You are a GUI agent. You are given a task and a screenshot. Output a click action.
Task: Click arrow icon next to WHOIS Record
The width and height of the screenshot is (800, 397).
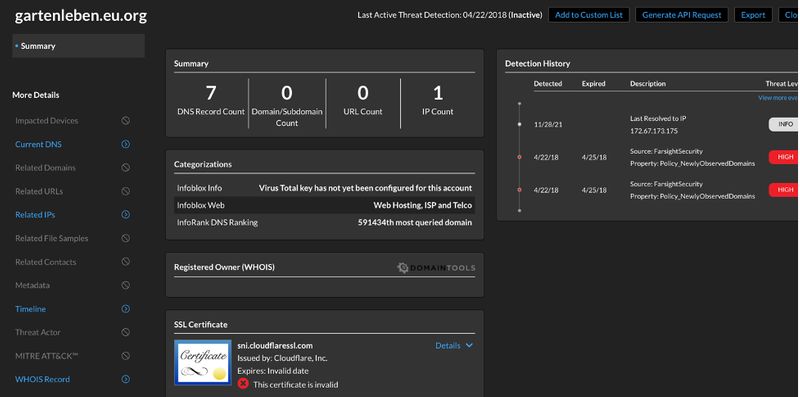pyautogui.click(x=126, y=379)
